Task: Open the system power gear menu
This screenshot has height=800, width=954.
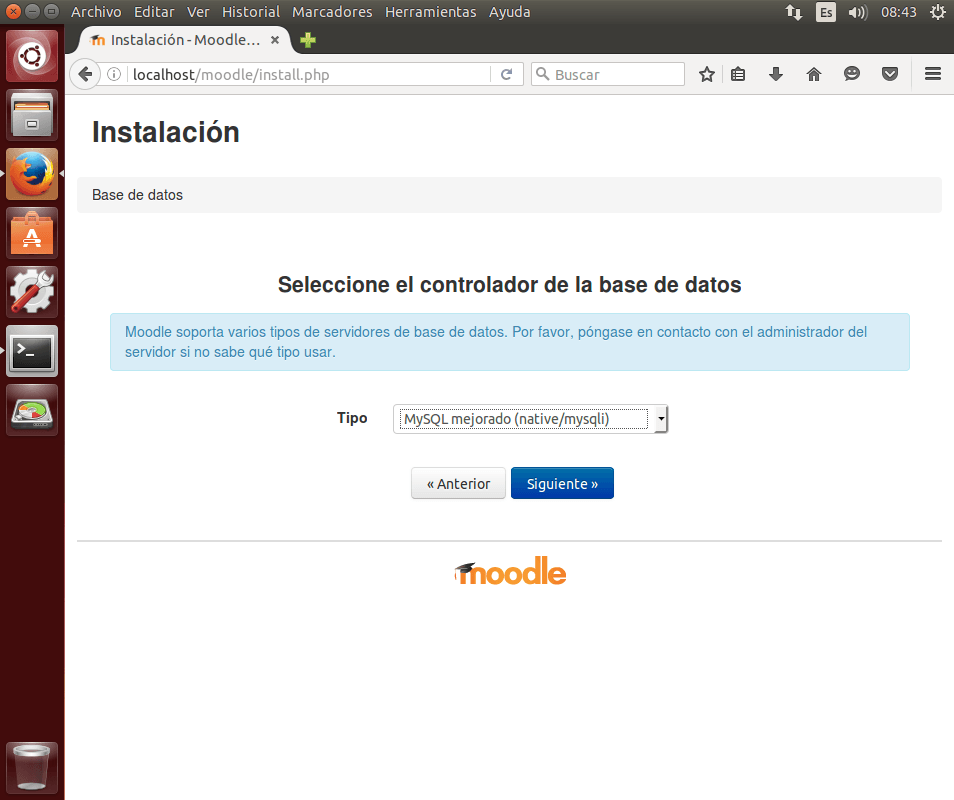Action: pos(938,12)
